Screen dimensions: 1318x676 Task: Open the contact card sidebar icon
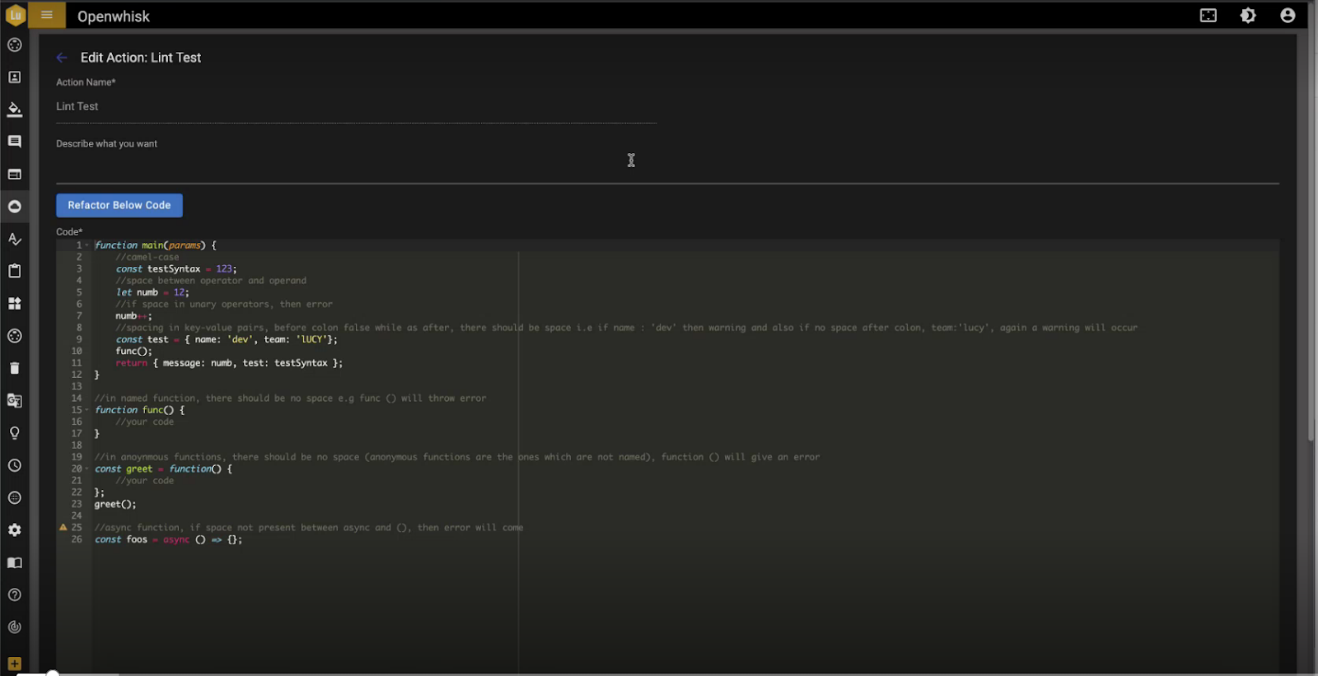click(15, 77)
